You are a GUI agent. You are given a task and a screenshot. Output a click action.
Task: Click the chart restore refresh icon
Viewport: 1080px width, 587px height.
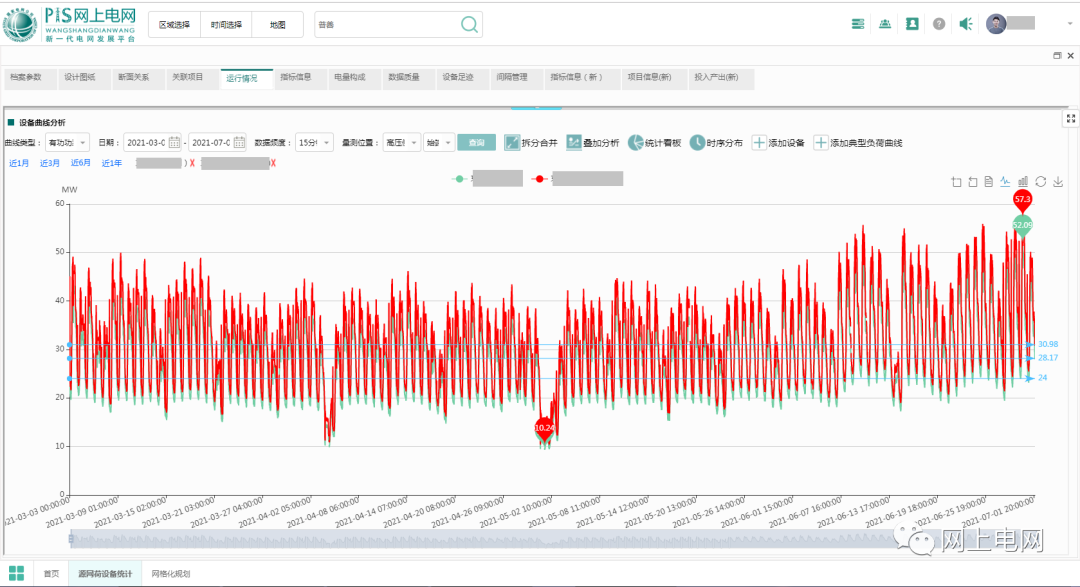[x=1041, y=182]
